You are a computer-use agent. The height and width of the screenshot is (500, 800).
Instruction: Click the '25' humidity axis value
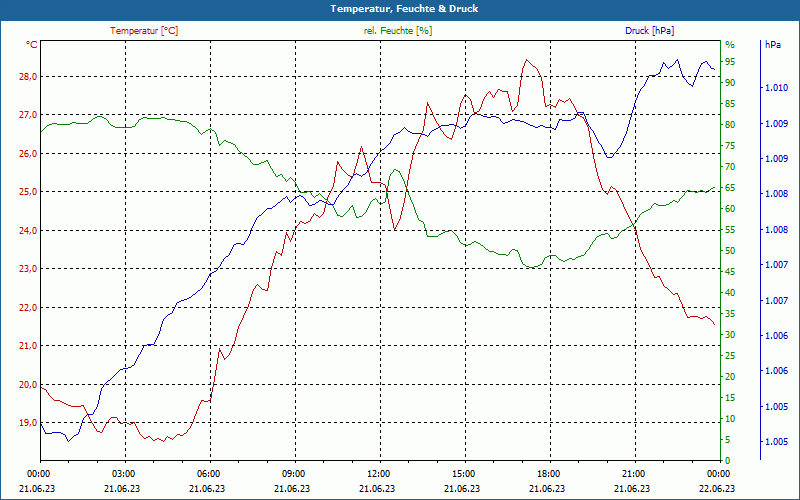coord(730,356)
